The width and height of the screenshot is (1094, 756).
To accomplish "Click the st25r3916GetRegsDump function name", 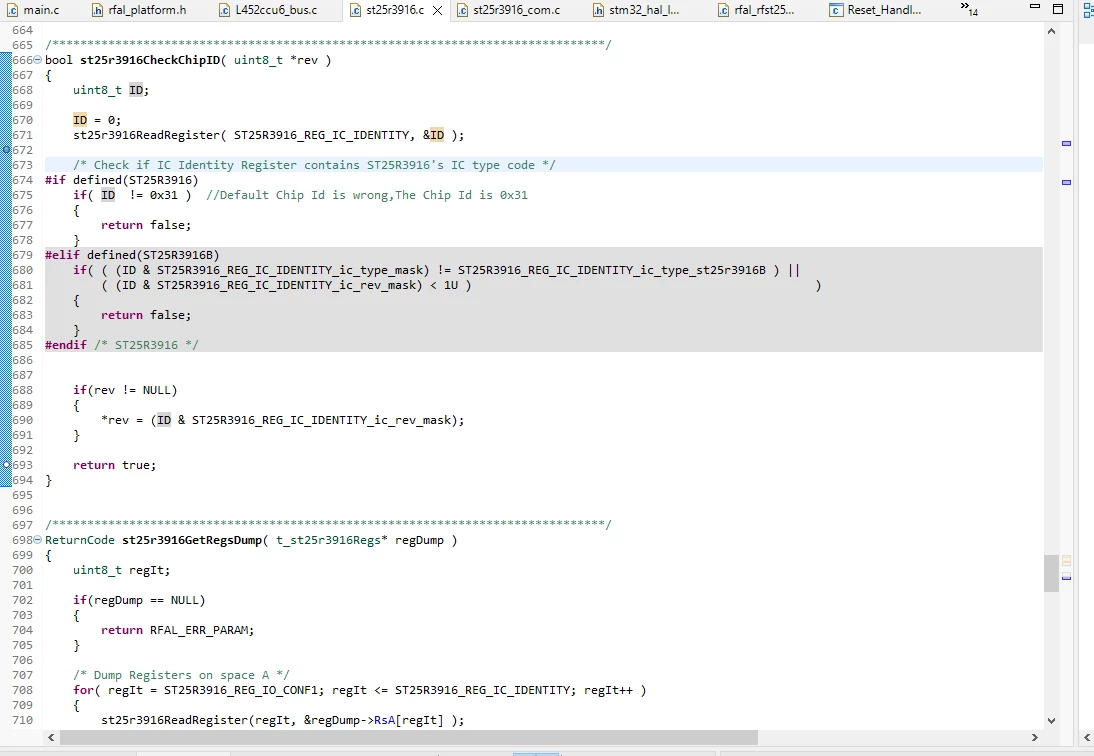I will point(192,540).
